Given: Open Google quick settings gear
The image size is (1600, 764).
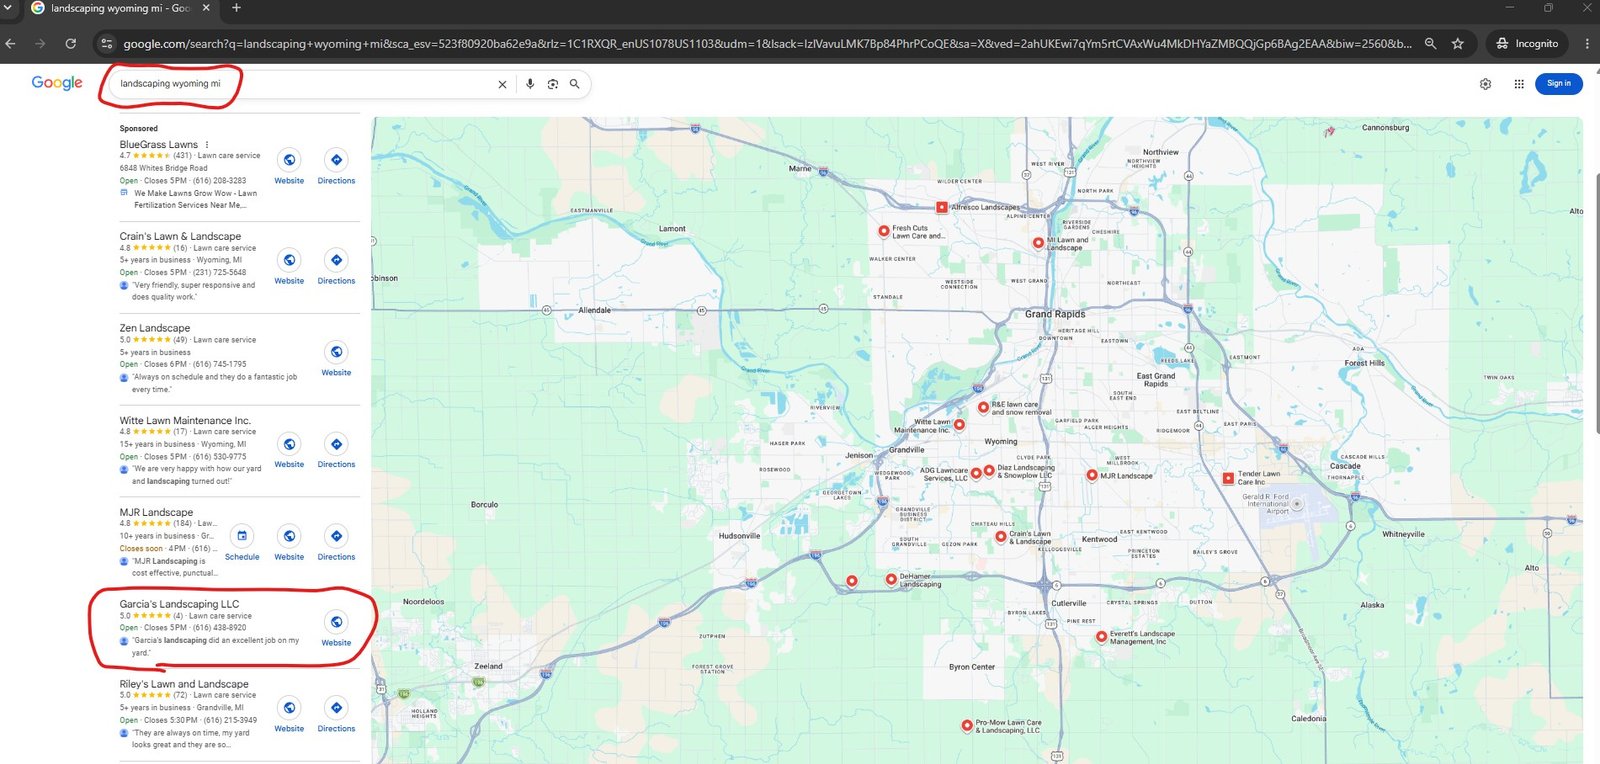Looking at the screenshot, I should tap(1485, 84).
